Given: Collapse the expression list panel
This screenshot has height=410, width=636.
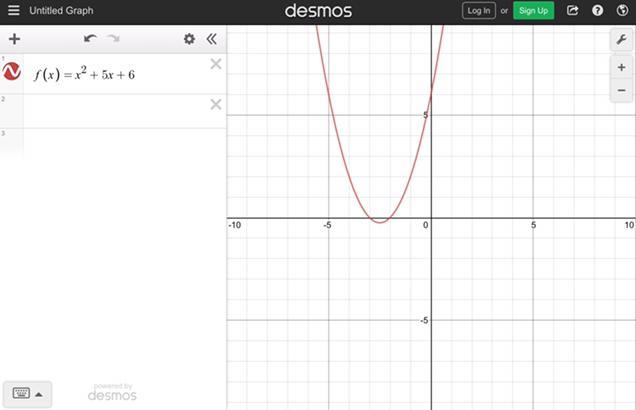Looking at the screenshot, I should tap(211, 39).
